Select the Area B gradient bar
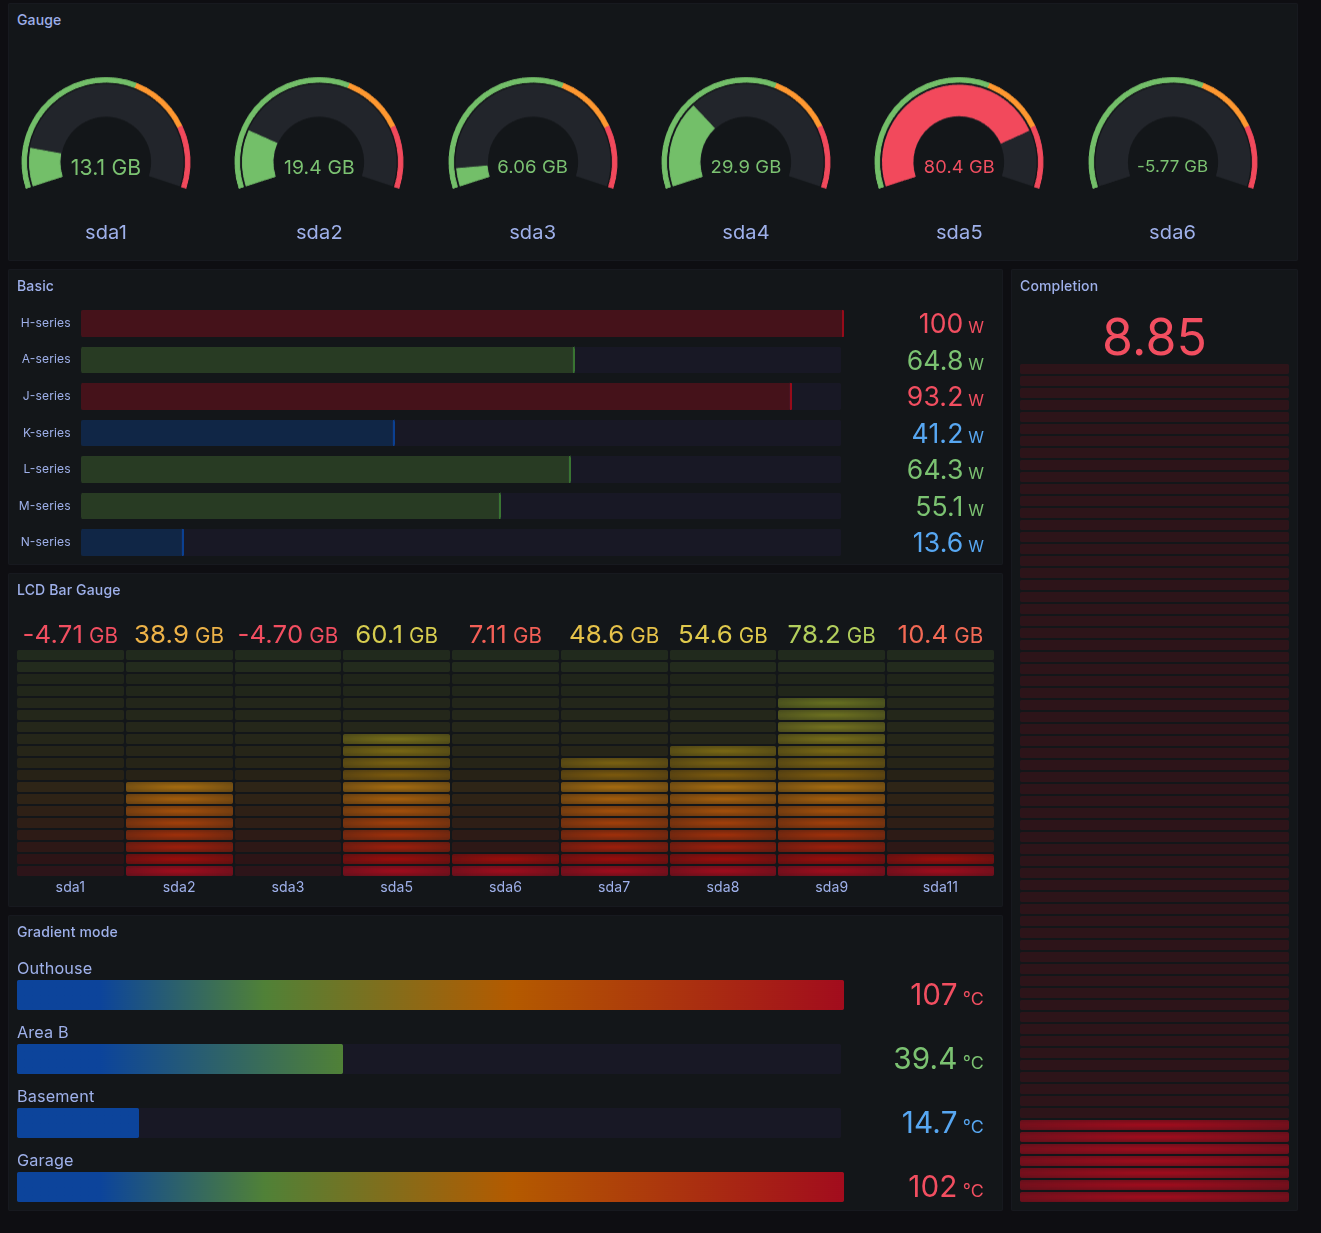1321x1233 pixels. [180, 1059]
